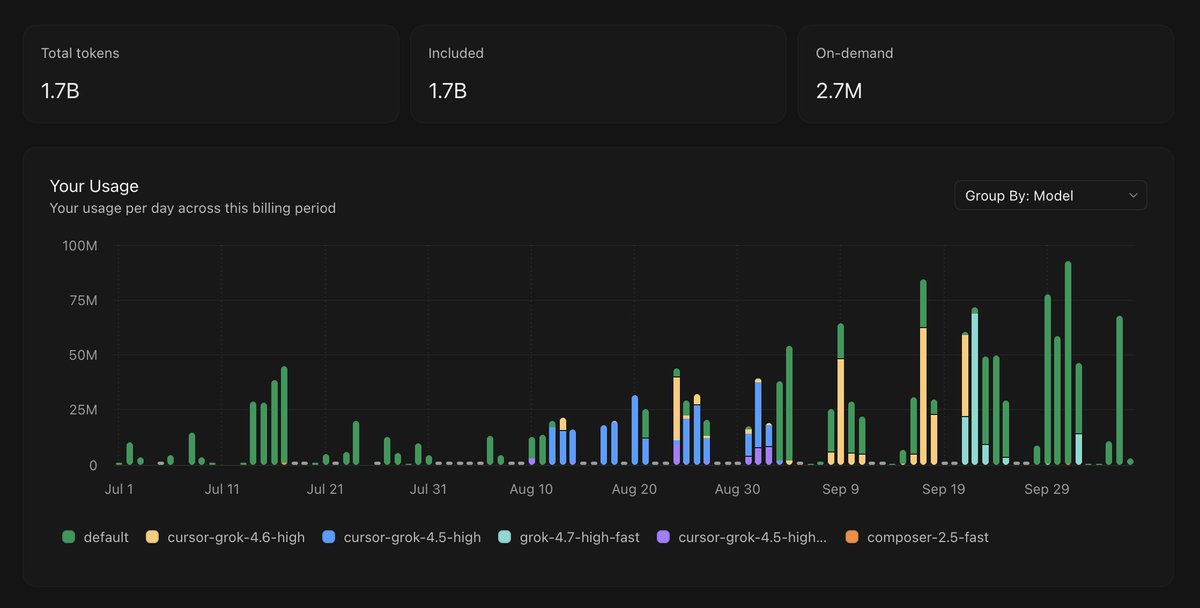This screenshot has width=1200, height=608.
Task: Open the Group By: Model dropdown
Action: click(x=1050, y=196)
